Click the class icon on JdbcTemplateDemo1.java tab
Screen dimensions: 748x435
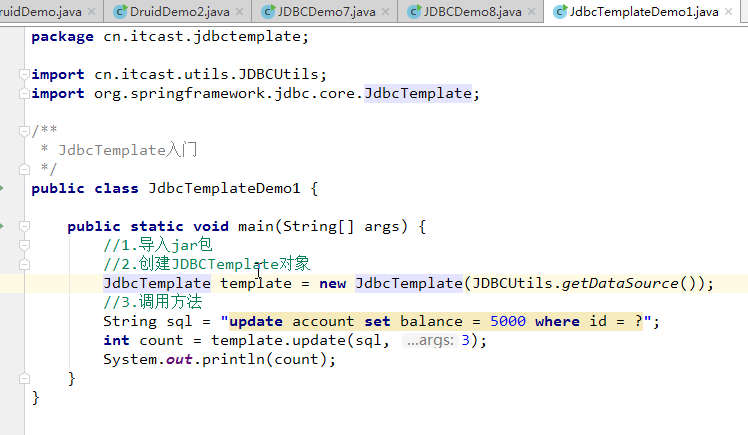[561, 11]
